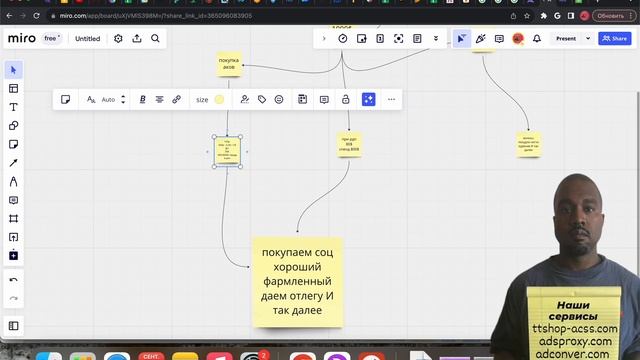Select the Pen drawing tool

point(13,182)
